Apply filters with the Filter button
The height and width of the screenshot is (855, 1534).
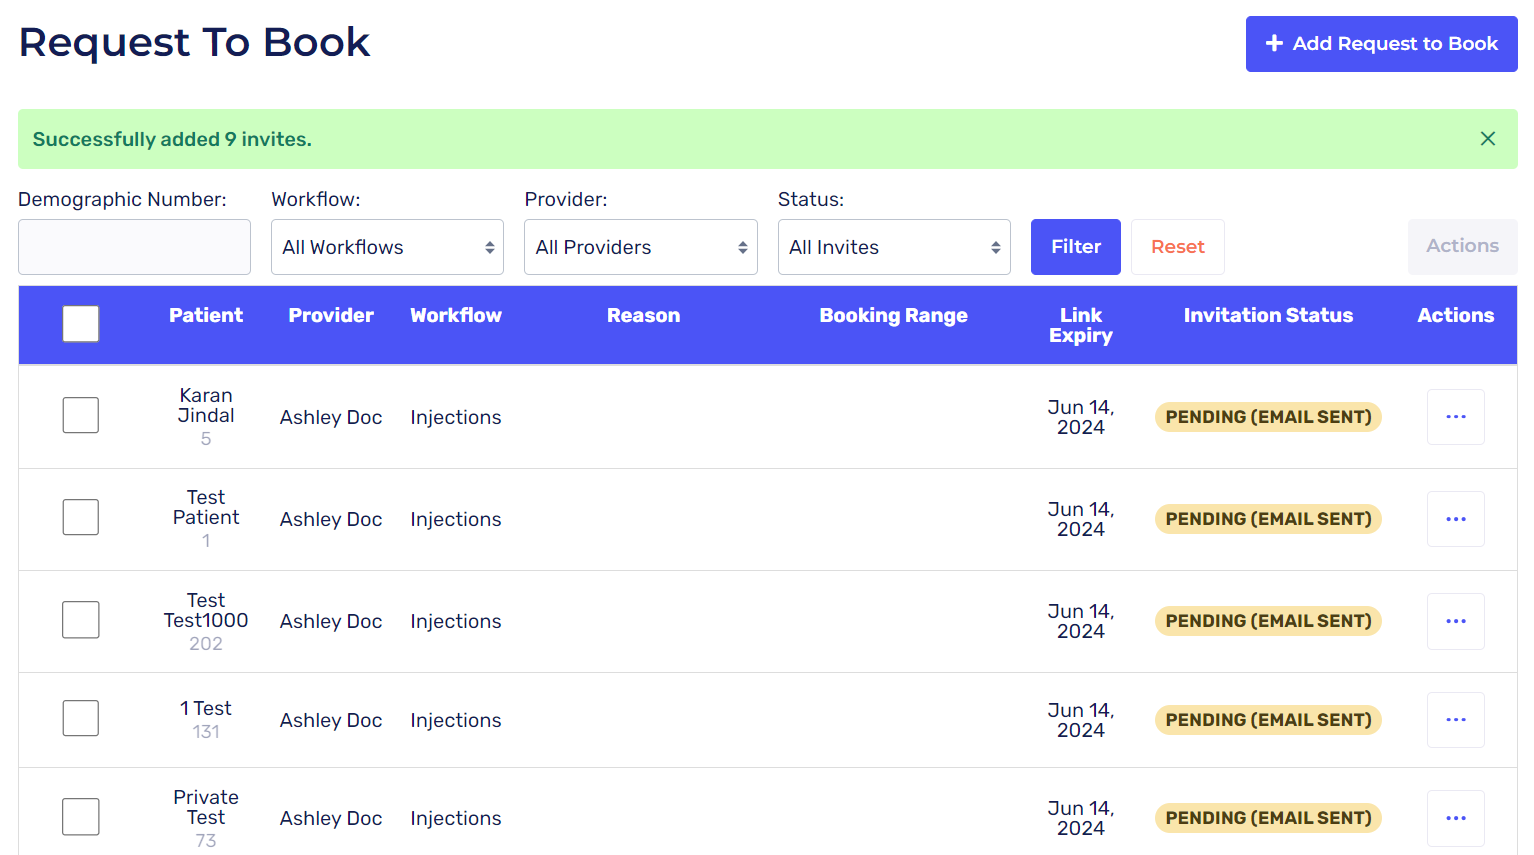(x=1075, y=247)
